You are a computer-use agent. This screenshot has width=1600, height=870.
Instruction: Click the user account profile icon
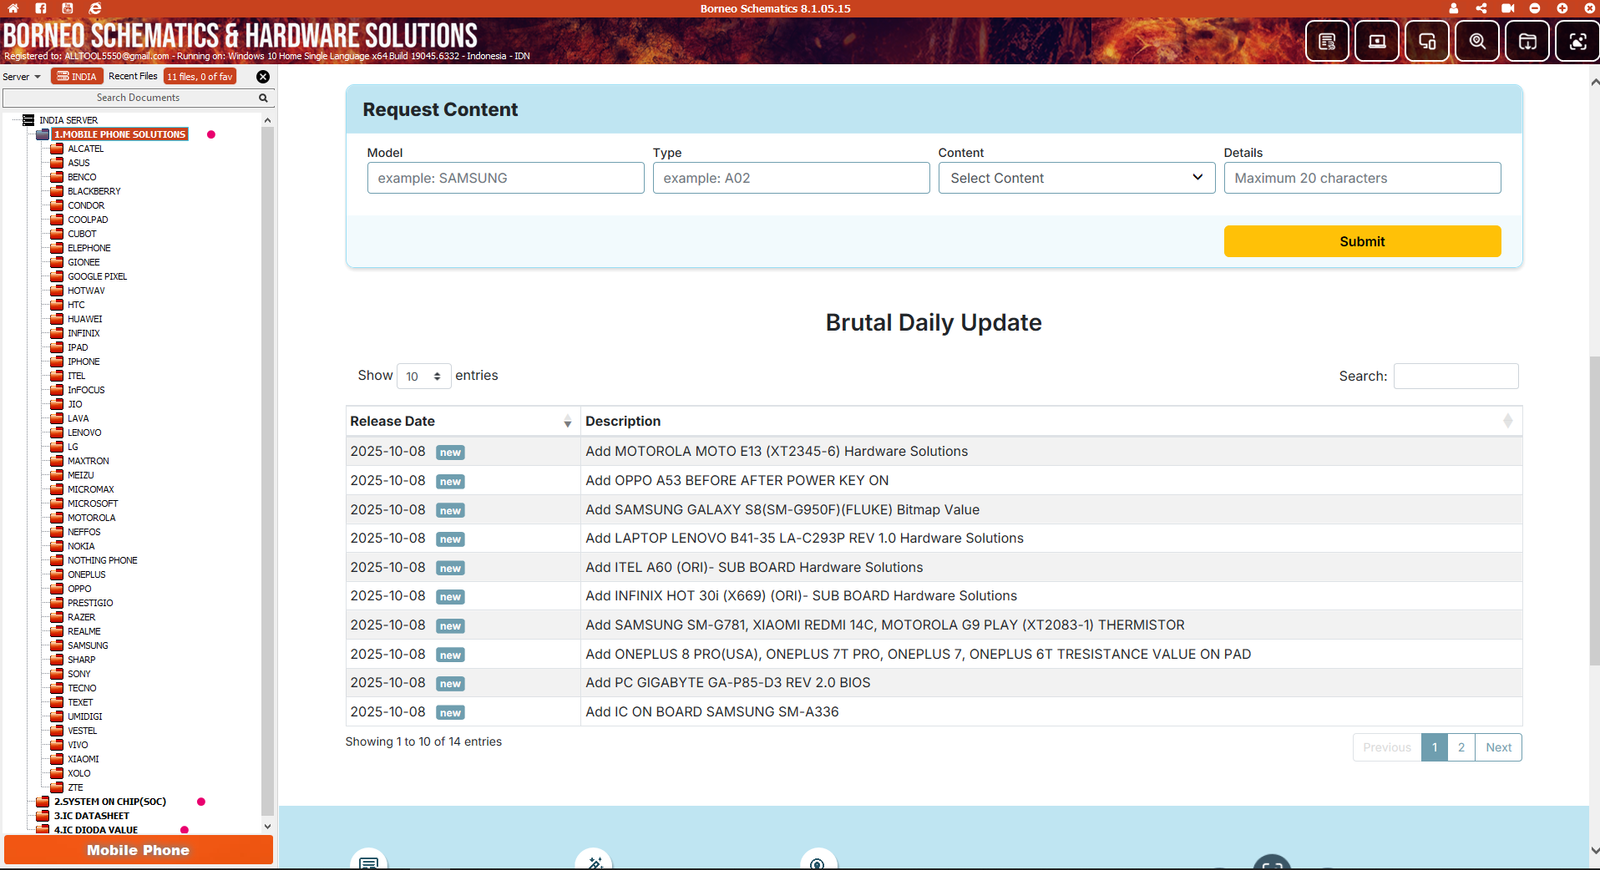coord(1454,8)
